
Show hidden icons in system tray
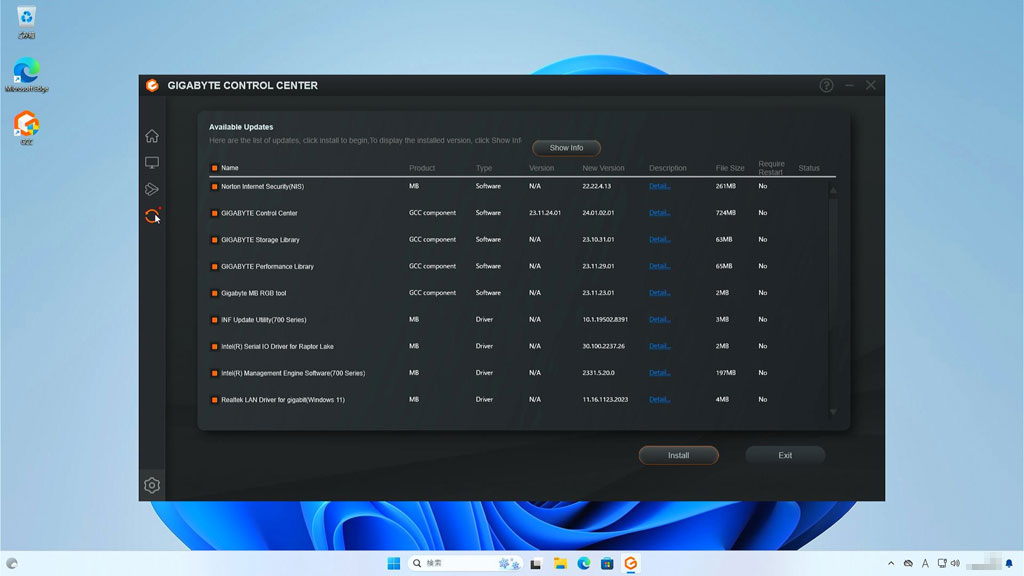[890, 564]
